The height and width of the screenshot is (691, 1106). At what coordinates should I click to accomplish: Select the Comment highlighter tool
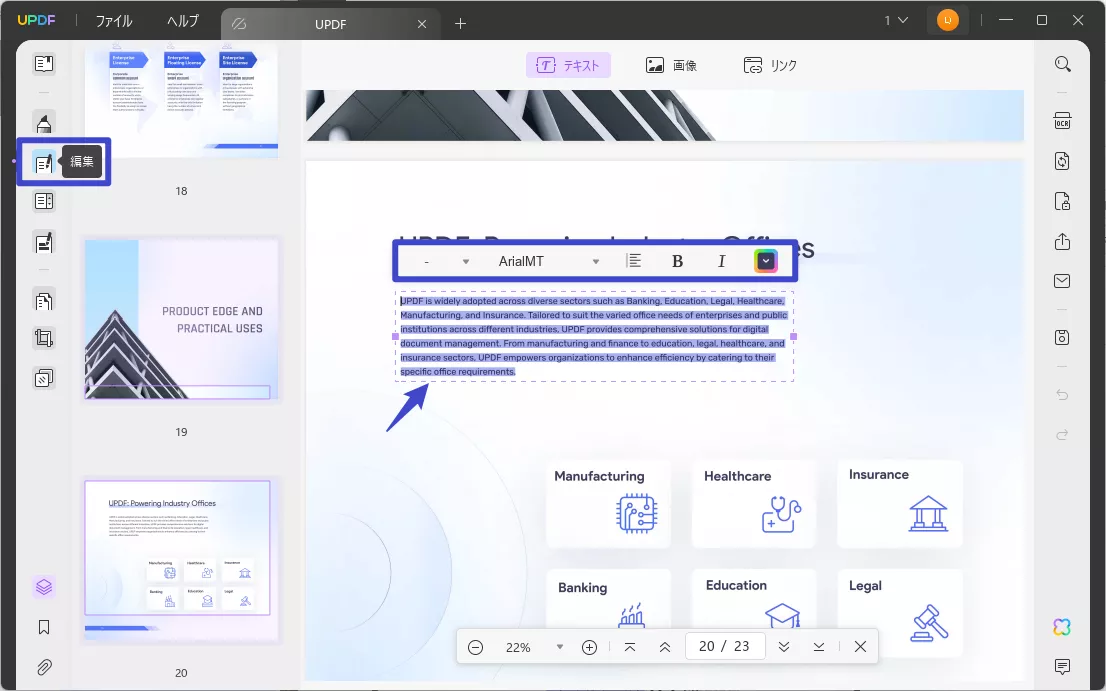44,123
